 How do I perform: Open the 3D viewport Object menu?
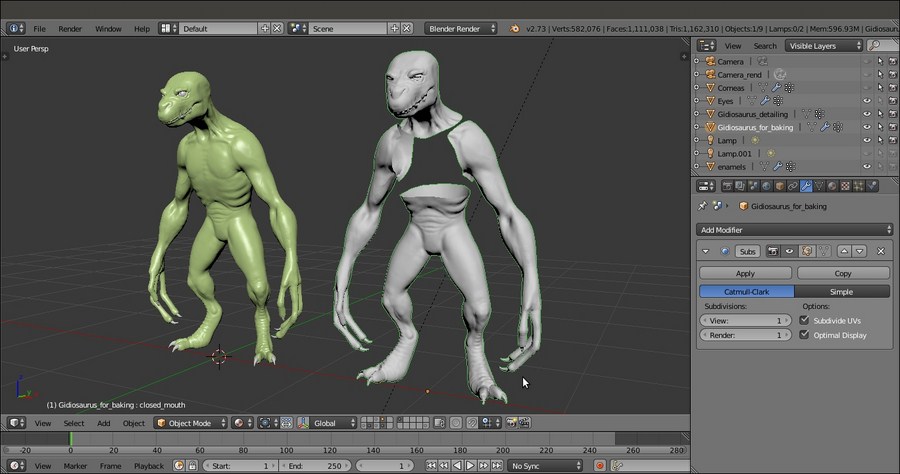point(134,424)
